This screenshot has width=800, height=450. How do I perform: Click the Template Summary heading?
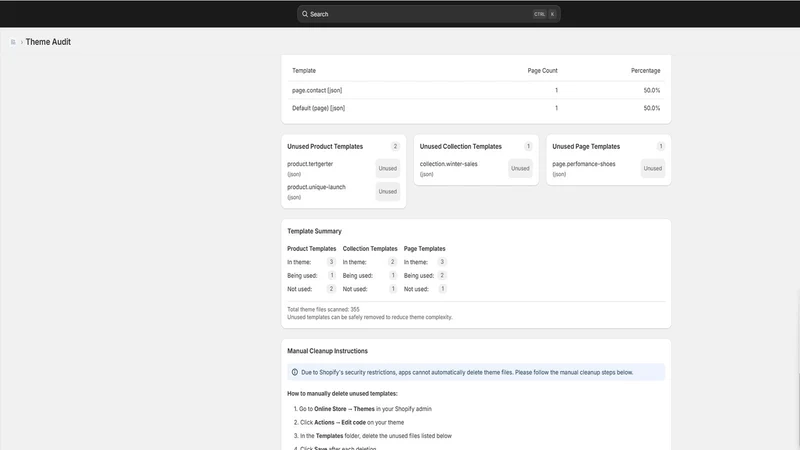[x=314, y=231]
